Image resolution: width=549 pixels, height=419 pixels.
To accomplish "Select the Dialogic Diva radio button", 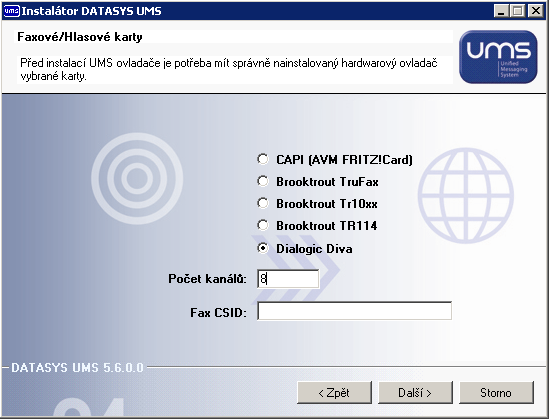I will click(263, 248).
